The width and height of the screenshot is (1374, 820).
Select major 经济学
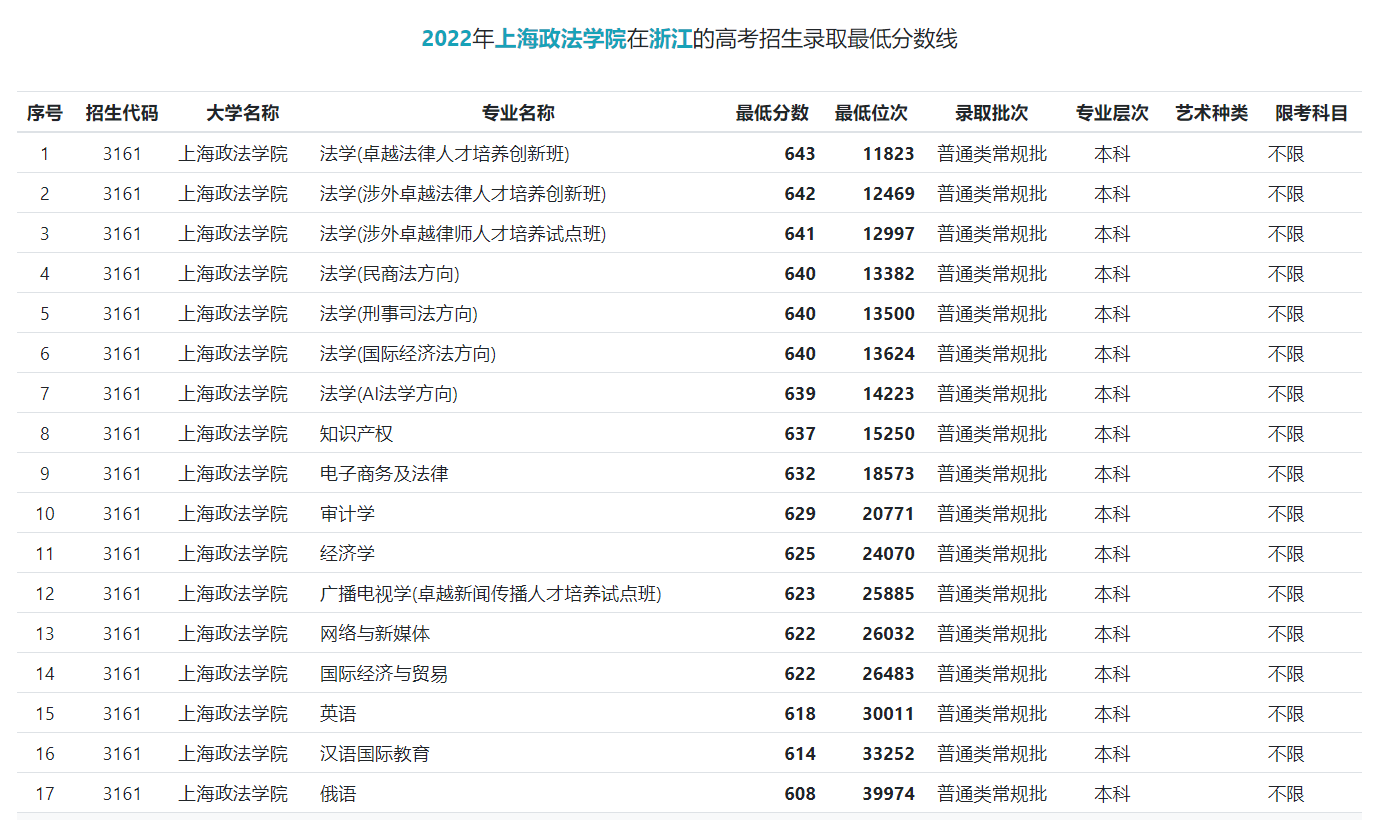[347, 554]
